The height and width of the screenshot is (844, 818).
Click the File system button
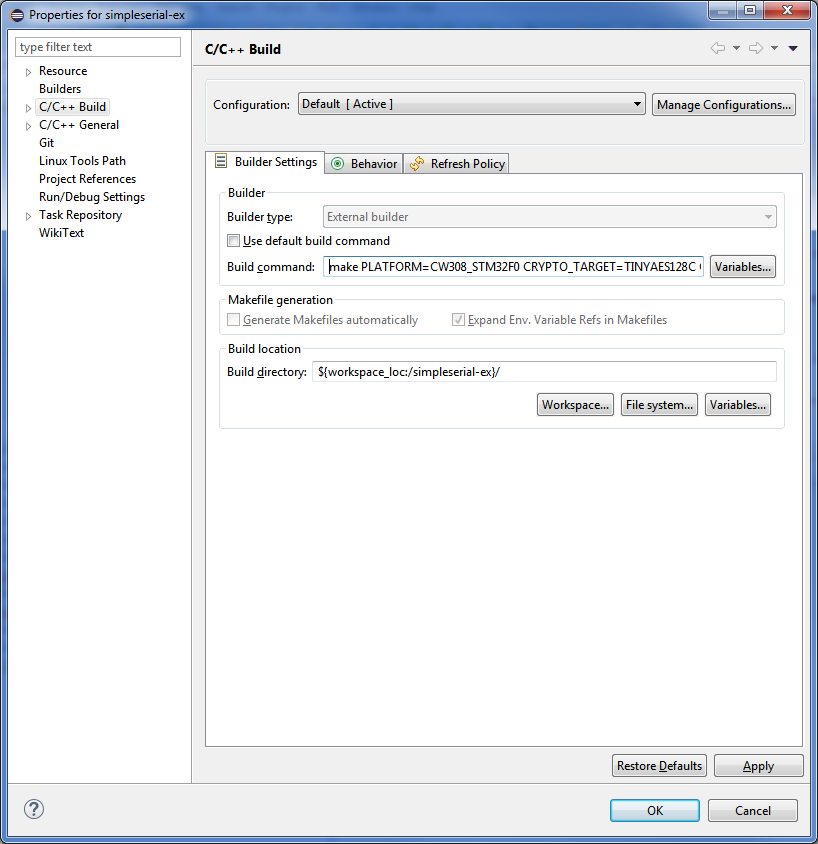point(659,405)
